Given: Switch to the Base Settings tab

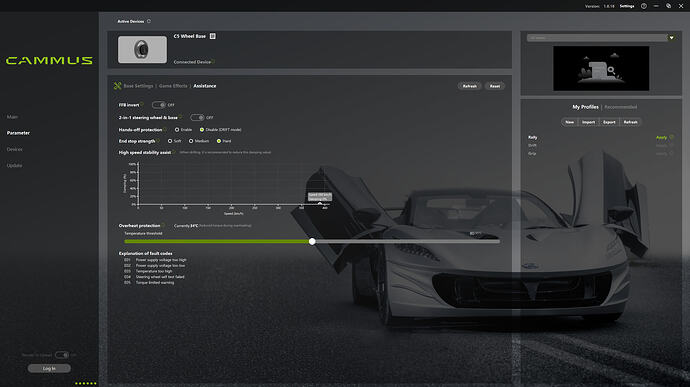Looking at the screenshot, I should click(x=138, y=86).
